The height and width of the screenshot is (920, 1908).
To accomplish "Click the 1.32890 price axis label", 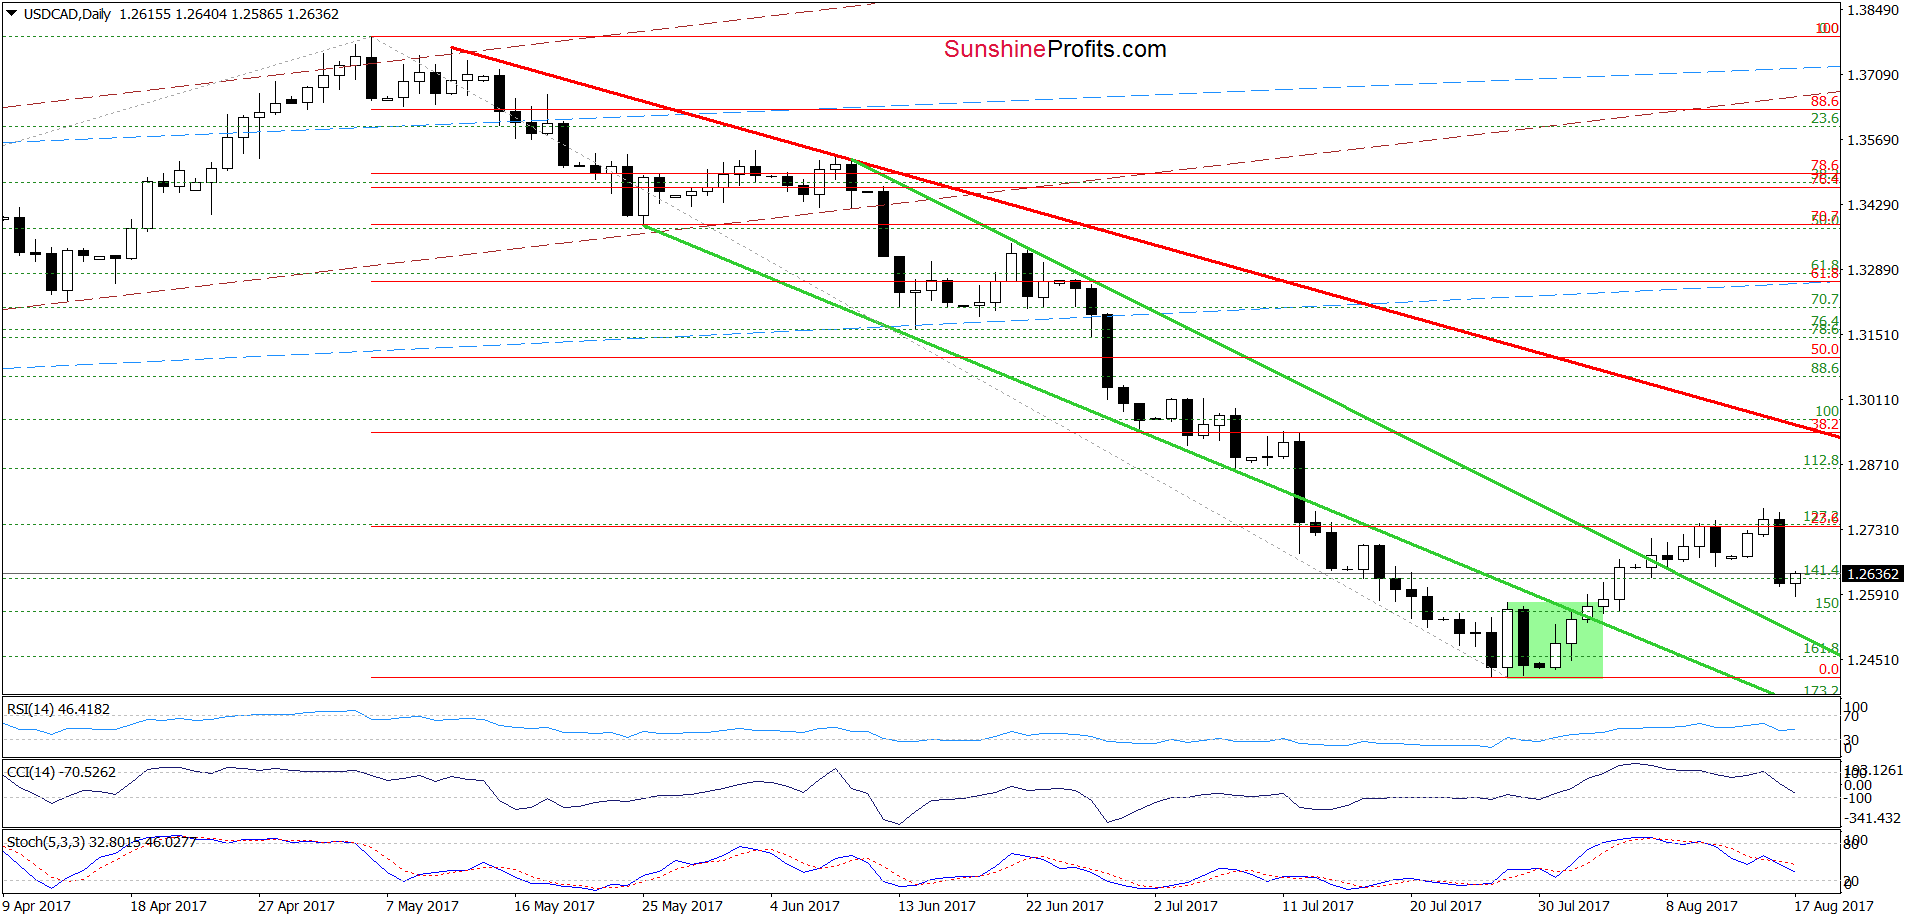I will pos(1872,270).
